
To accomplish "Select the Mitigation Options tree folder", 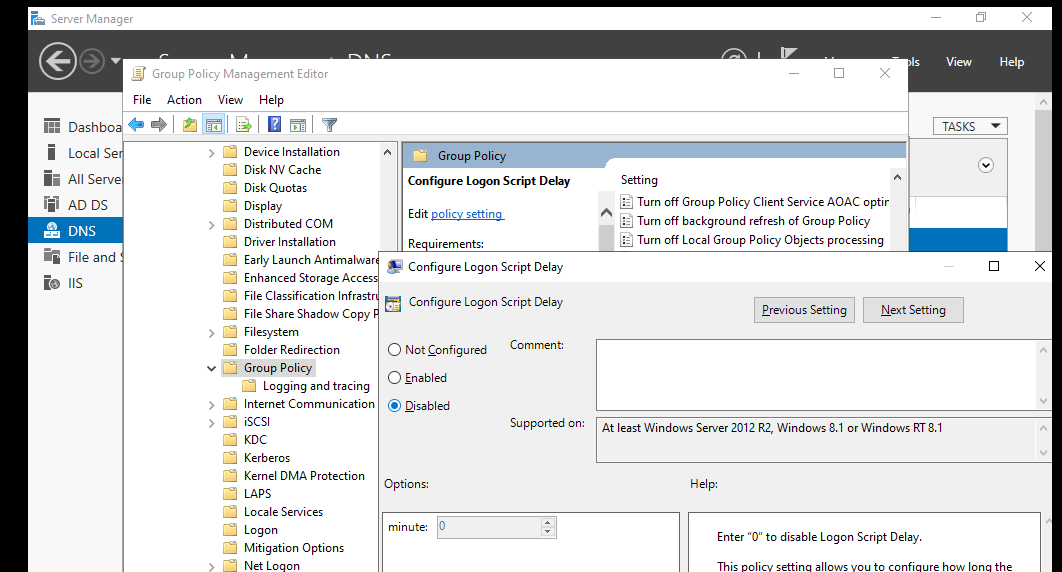I will coord(284,548).
